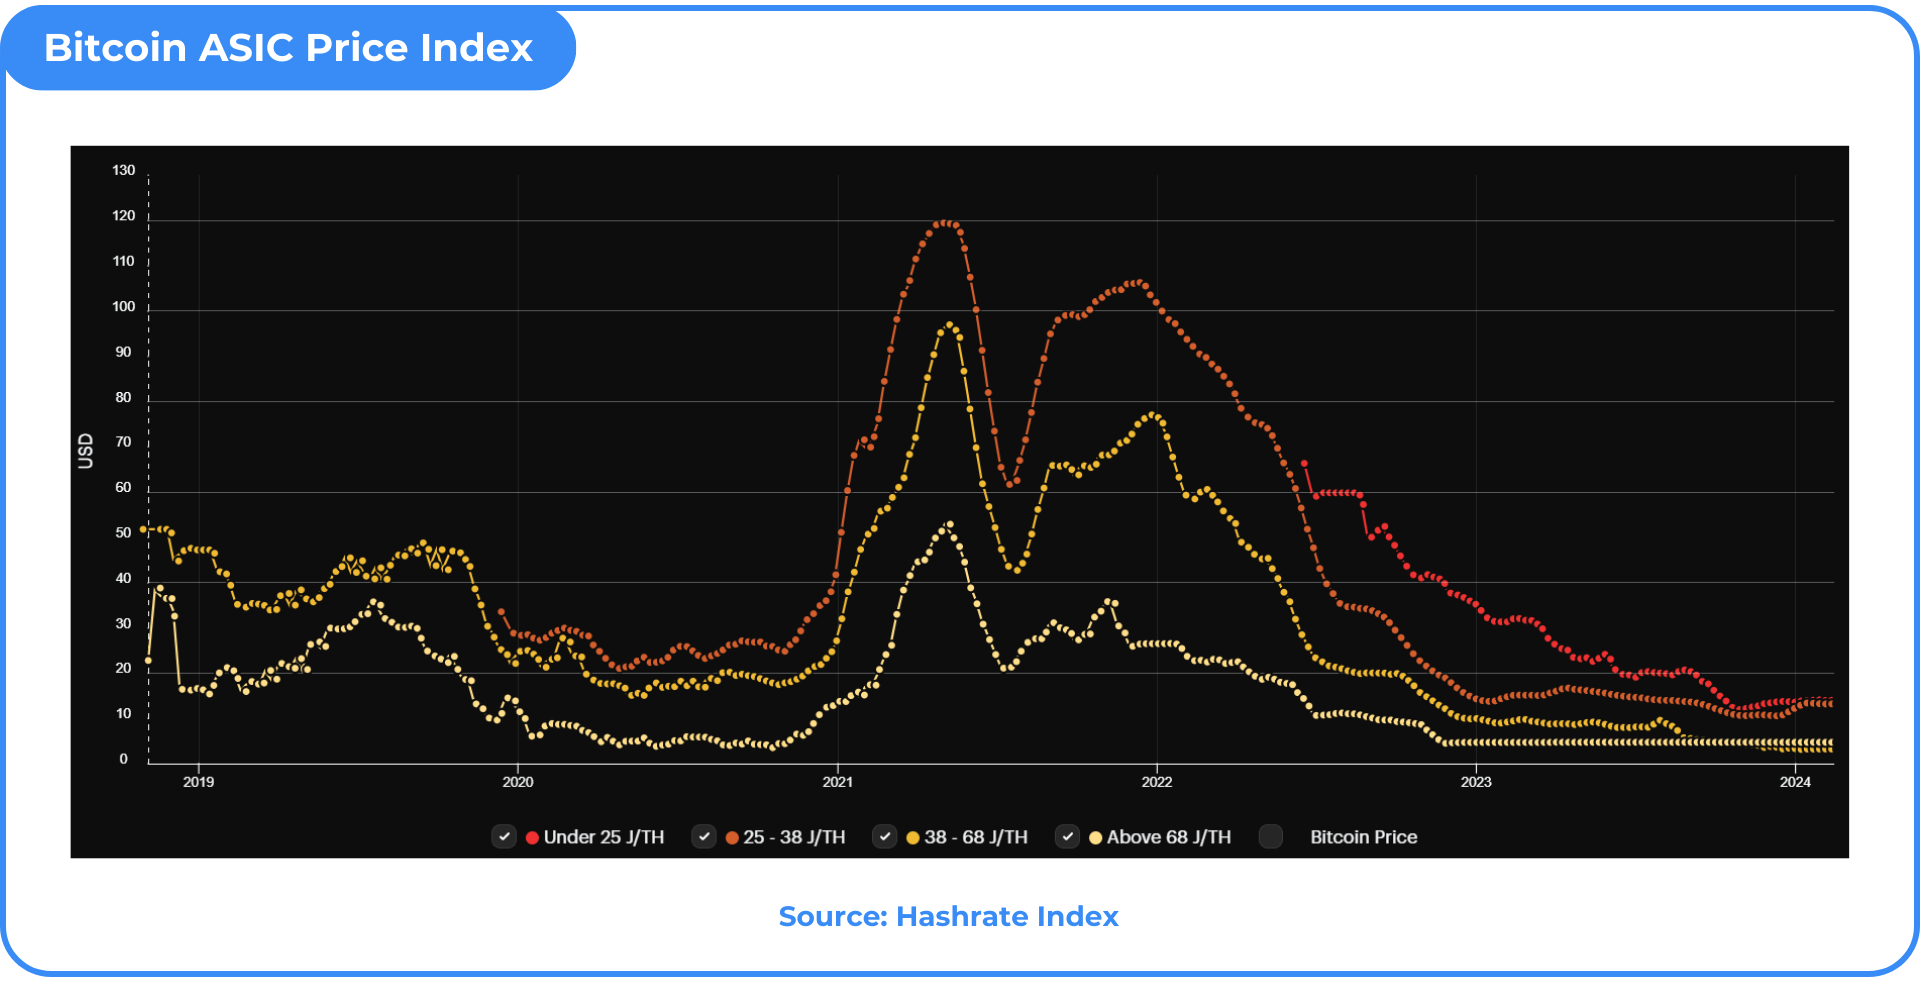The width and height of the screenshot is (1920, 985).
Task: Uncheck the 38 - 68 J/TH checkbox
Action: click(x=885, y=837)
